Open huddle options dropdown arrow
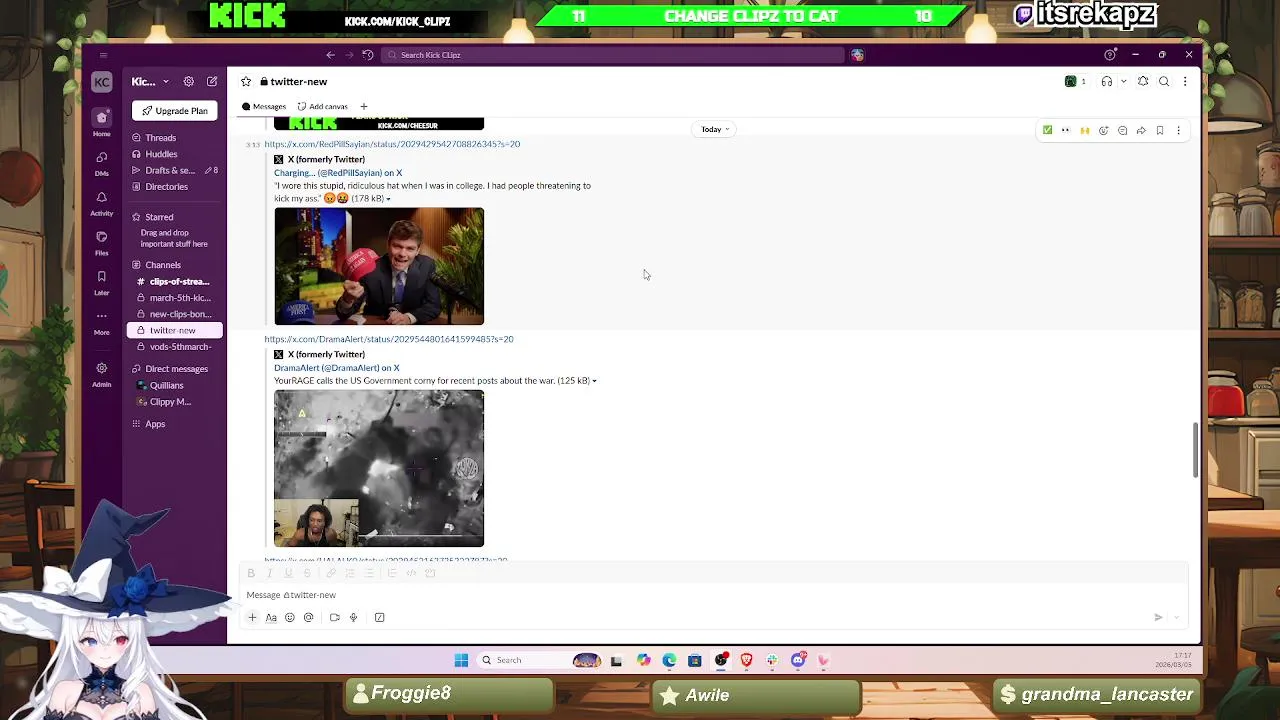This screenshot has height=720, width=1280. (1123, 82)
